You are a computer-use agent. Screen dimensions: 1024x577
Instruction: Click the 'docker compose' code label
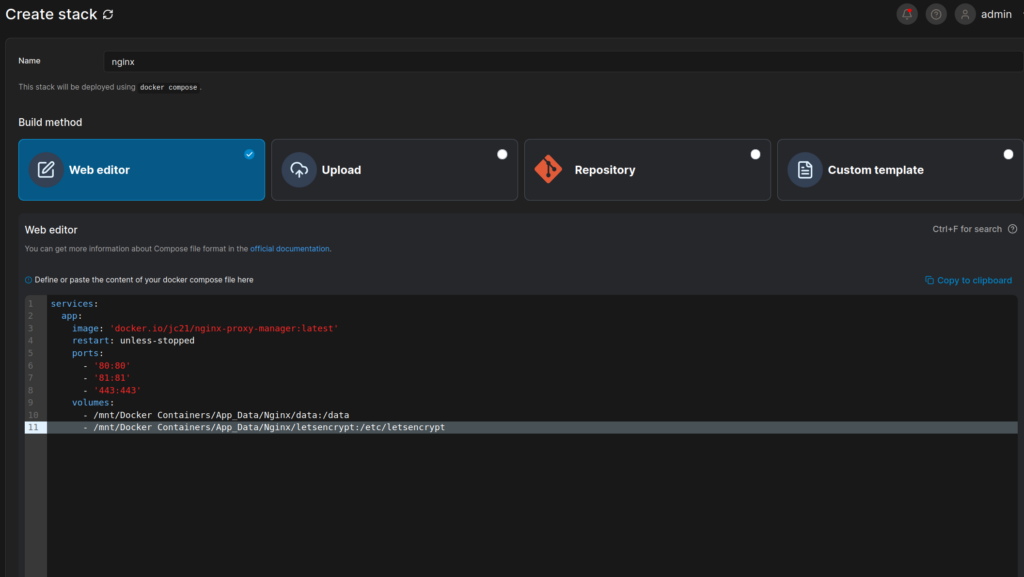click(x=168, y=87)
